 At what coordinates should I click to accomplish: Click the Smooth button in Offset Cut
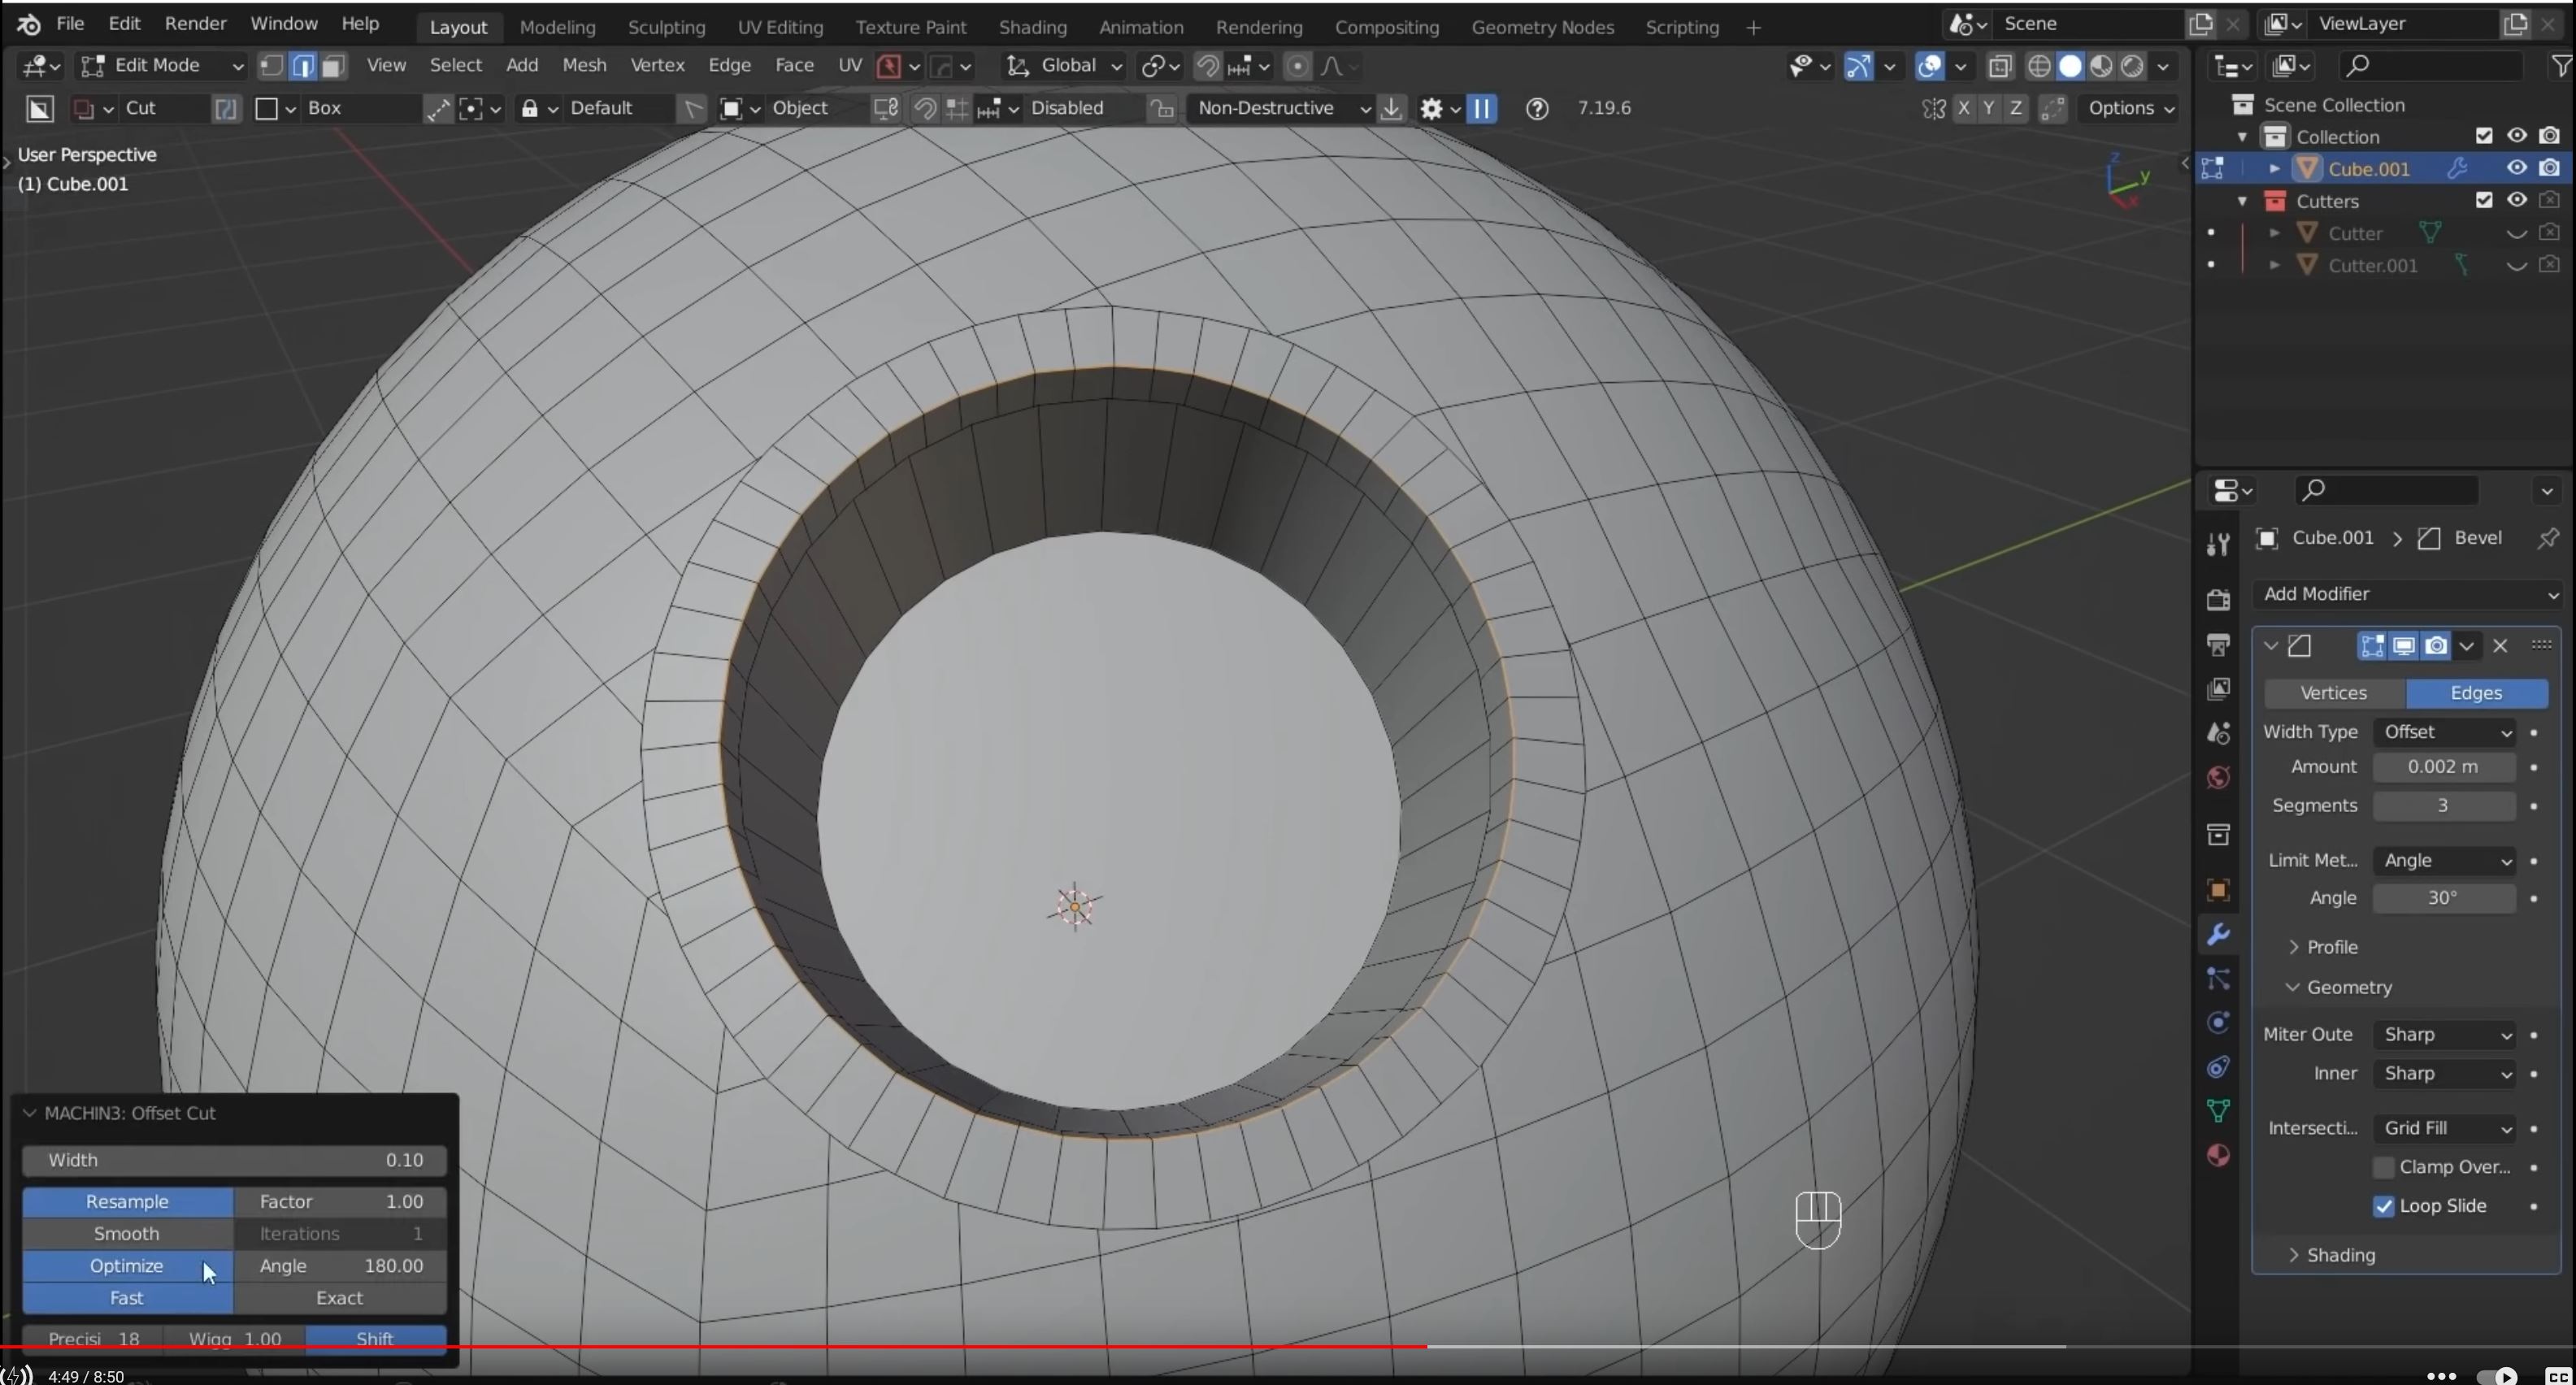click(127, 1234)
